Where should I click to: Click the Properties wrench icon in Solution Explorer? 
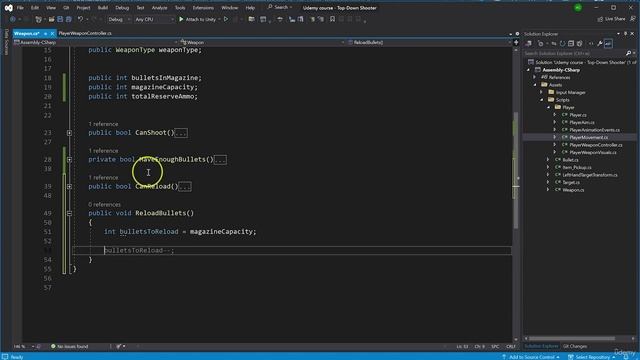pyautogui.click(x=600, y=44)
